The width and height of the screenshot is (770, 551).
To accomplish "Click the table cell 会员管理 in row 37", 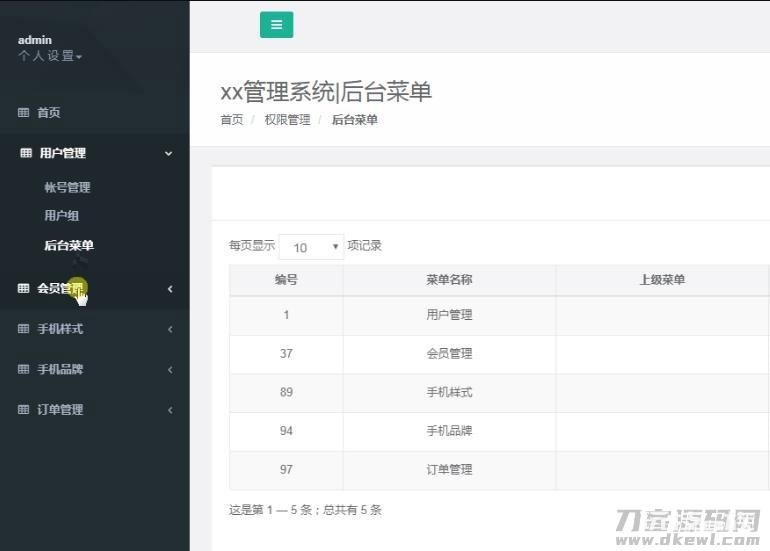I will (449, 354).
